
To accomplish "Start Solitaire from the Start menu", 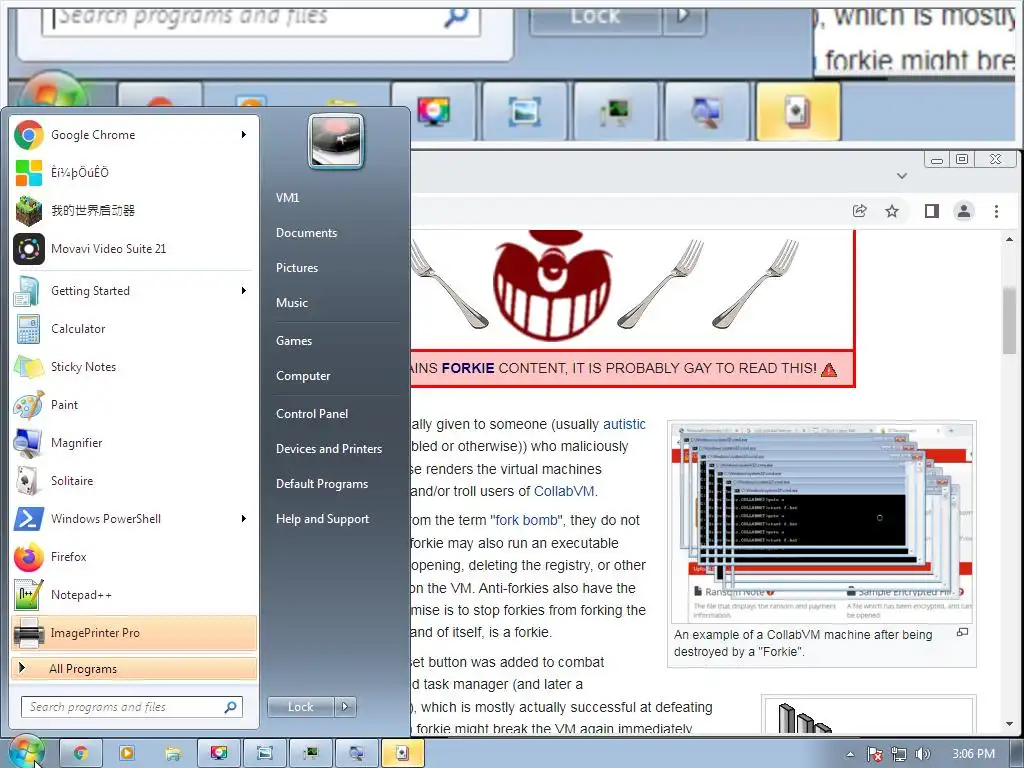I will (134, 481).
